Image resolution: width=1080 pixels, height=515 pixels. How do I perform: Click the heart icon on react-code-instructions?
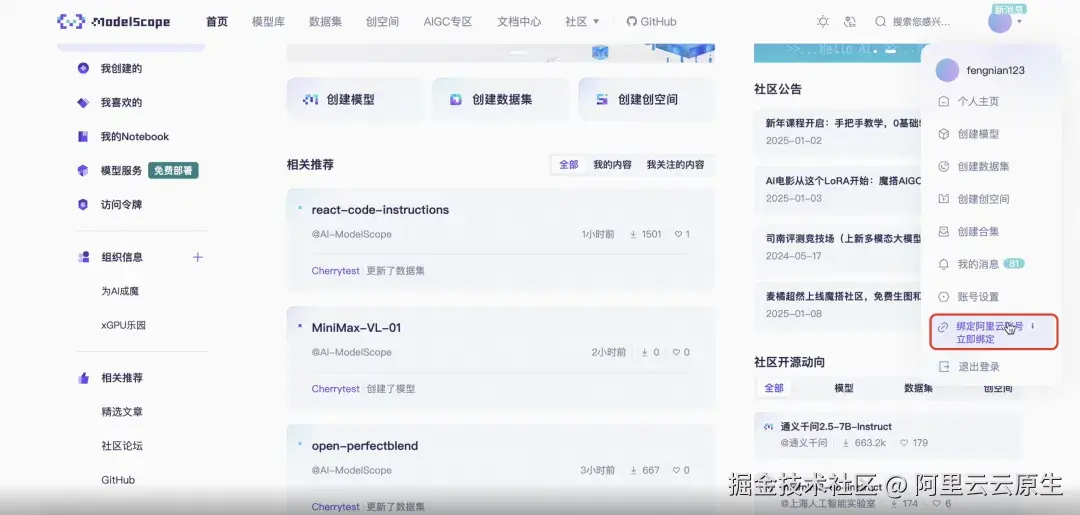pos(678,234)
